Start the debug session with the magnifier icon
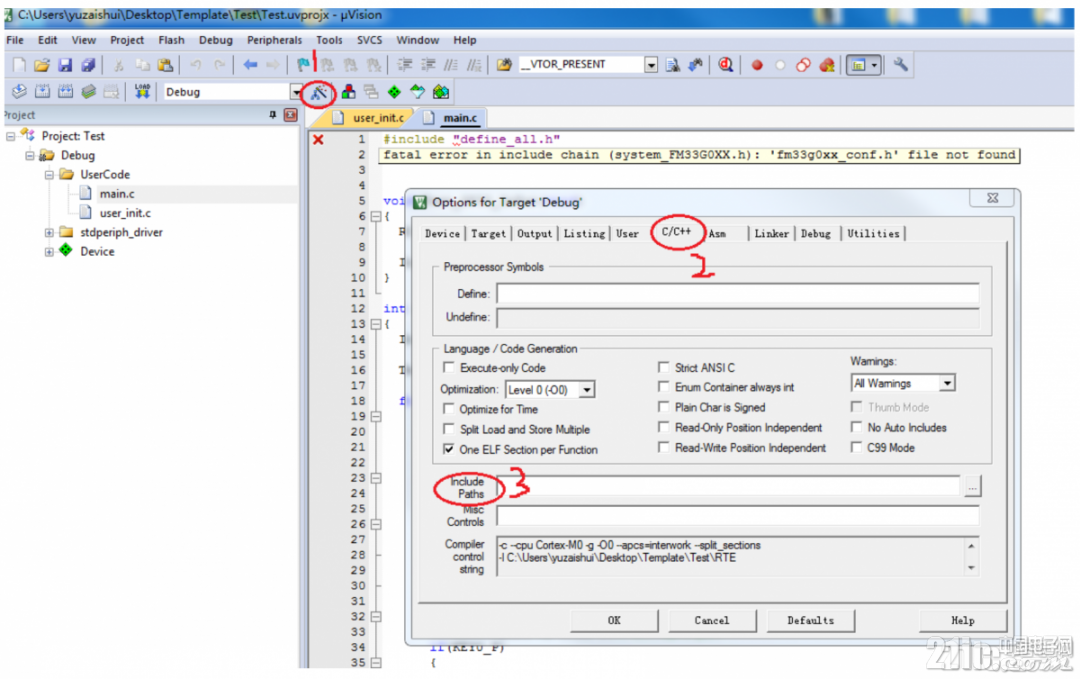1080x679 pixels. pos(725,65)
